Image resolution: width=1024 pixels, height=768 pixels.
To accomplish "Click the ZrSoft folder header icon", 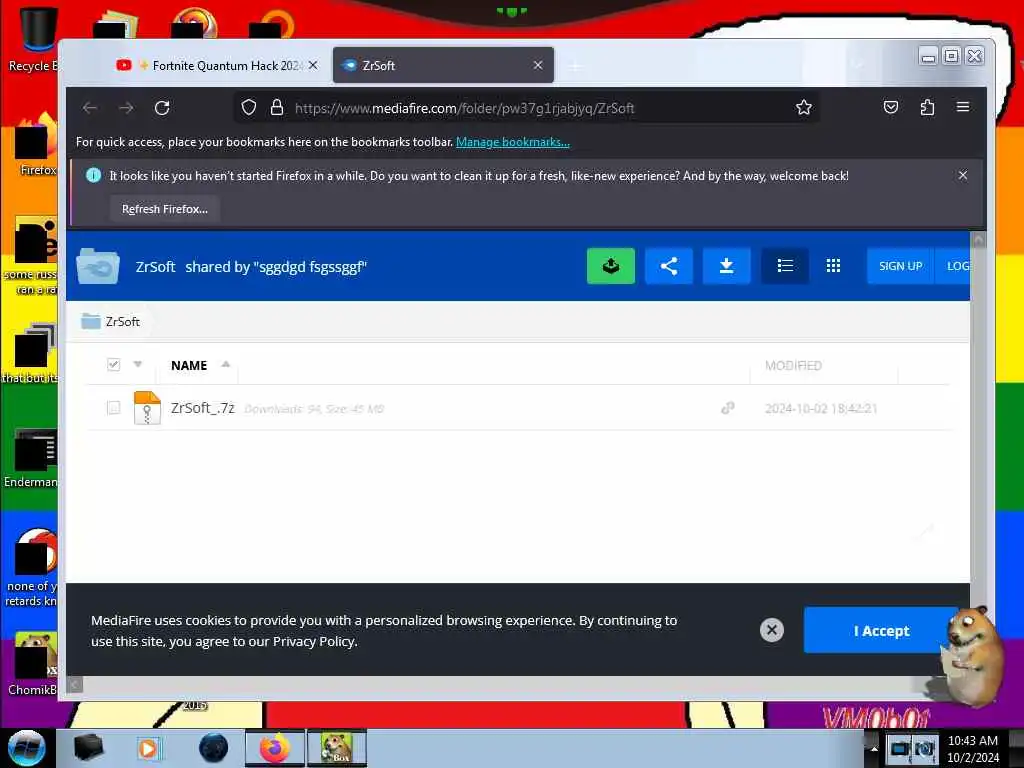I will [x=98, y=266].
